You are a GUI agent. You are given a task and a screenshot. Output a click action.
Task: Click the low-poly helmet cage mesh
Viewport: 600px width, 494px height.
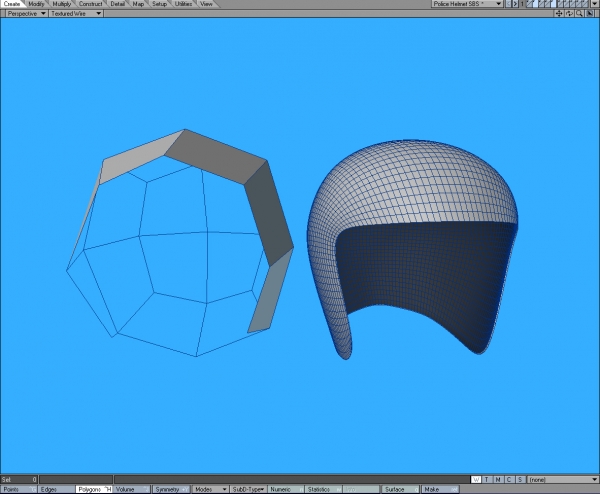(x=180, y=243)
